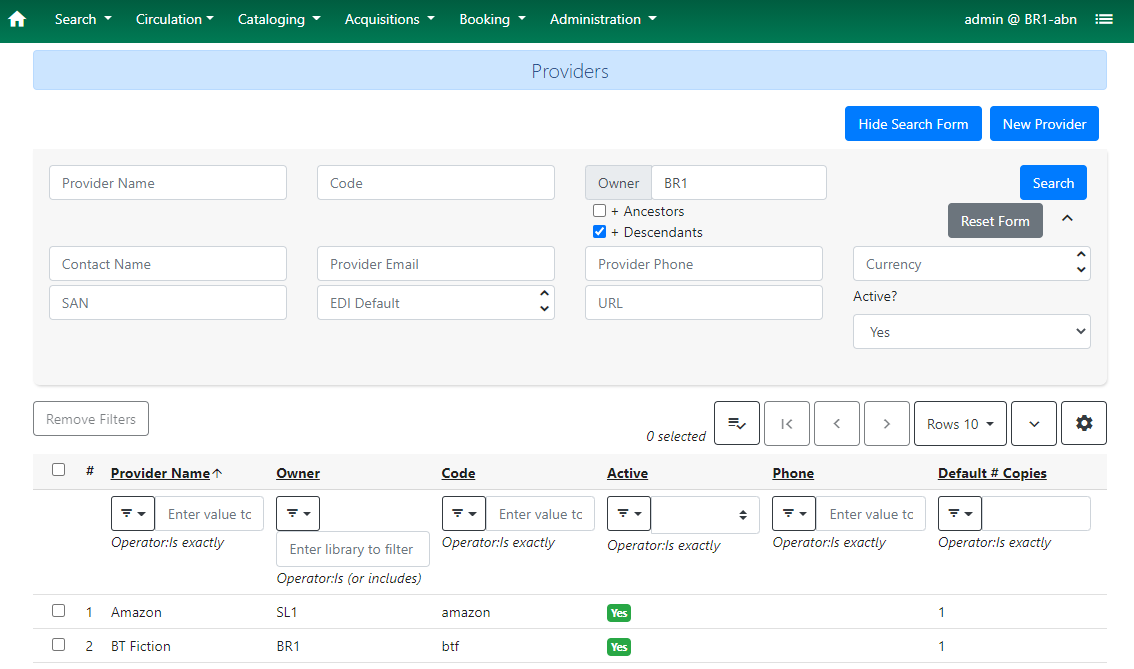Select the Amazon row checkbox
Viewport: 1134px width, 669px height.
(58, 611)
